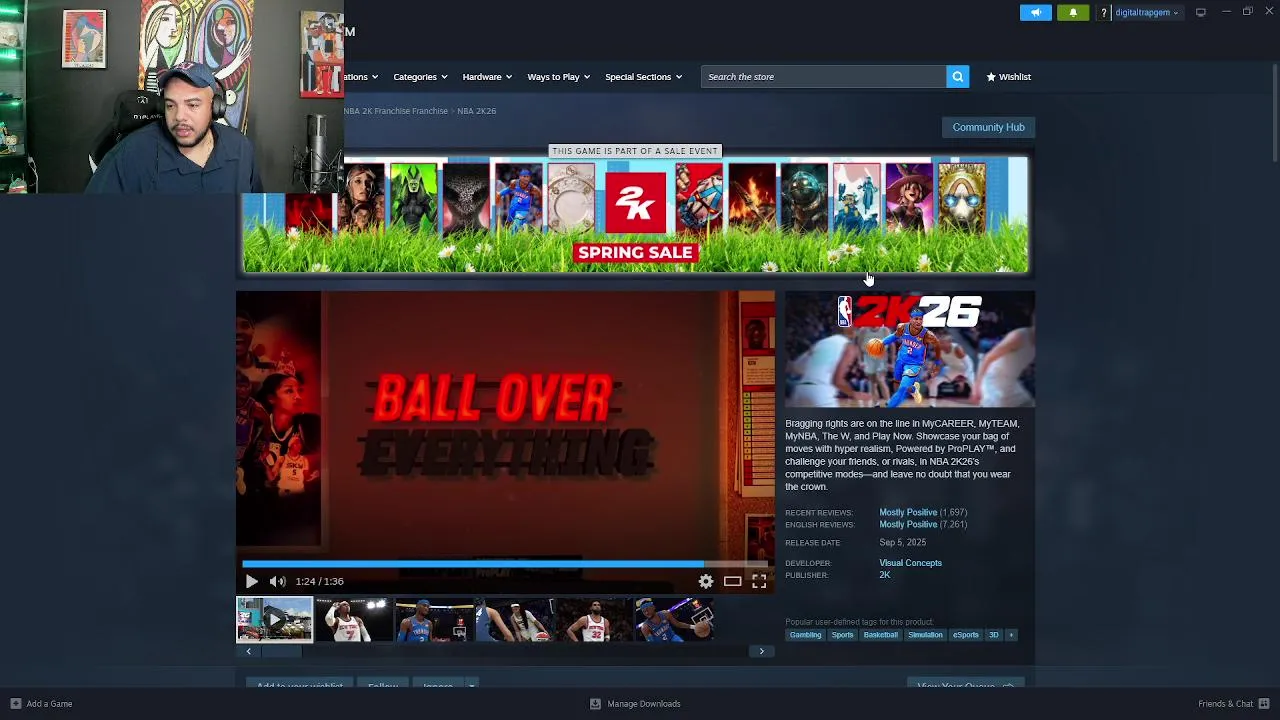This screenshot has height=720, width=1280.
Task: Open the Wishlist link
Action: pyautogui.click(x=1008, y=77)
